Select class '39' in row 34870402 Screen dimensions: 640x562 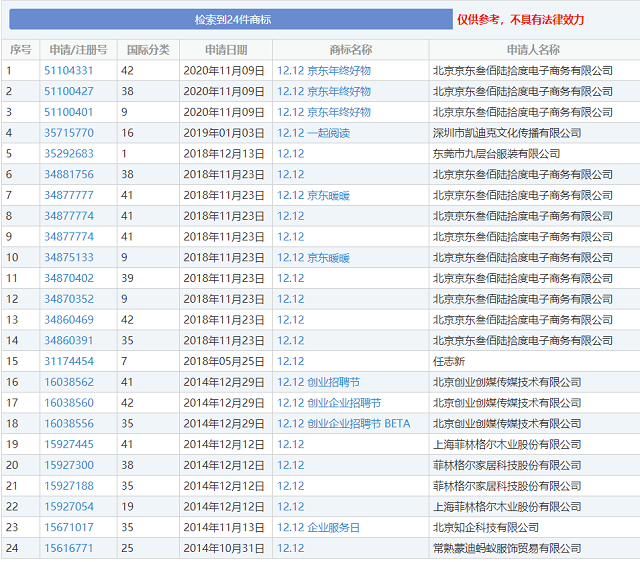[127, 278]
